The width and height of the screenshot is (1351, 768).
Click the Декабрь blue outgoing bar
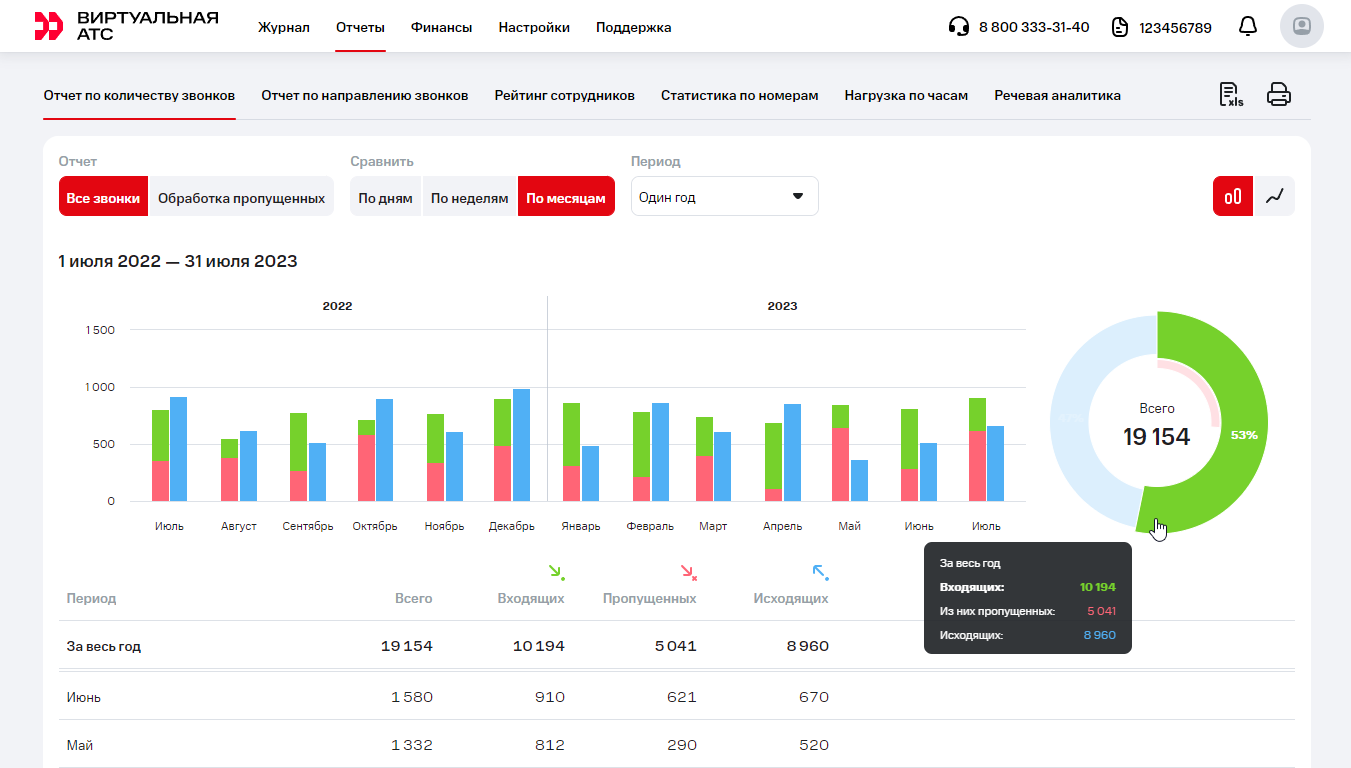click(x=521, y=445)
